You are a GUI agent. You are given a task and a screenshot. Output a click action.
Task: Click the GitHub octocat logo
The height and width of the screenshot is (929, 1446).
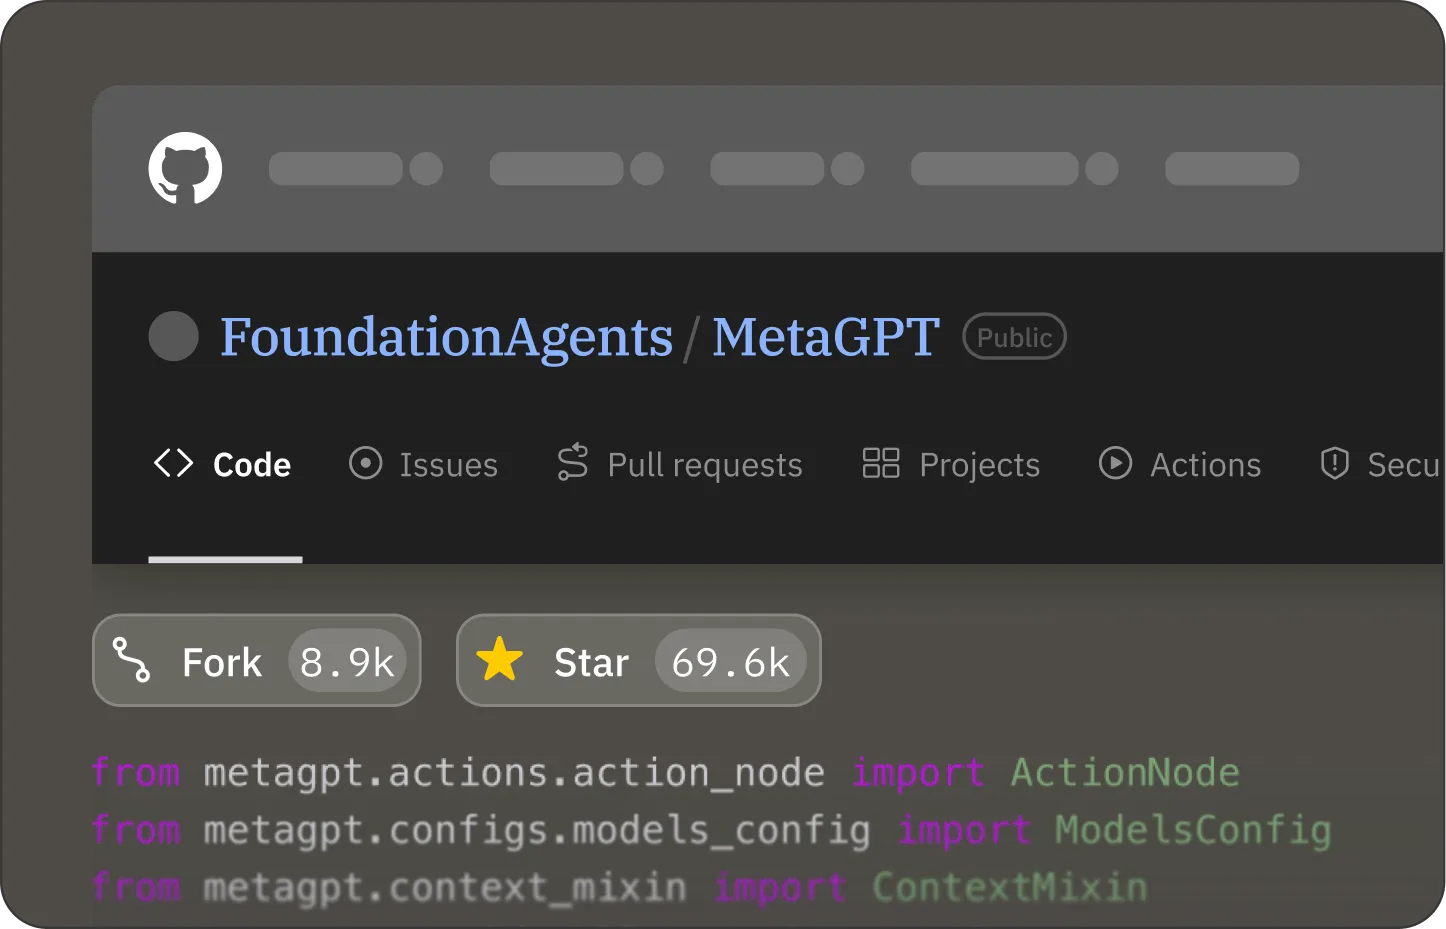pyautogui.click(x=185, y=168)
